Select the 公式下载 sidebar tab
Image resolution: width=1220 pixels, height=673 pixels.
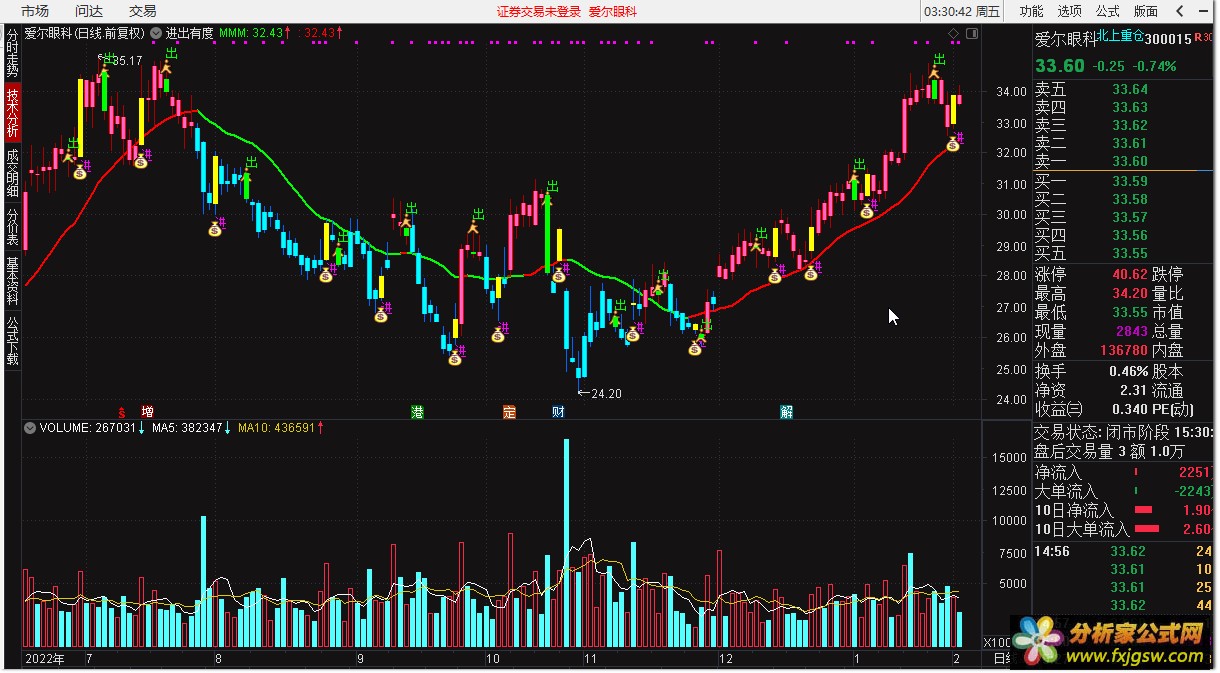(x=12, y=340)
